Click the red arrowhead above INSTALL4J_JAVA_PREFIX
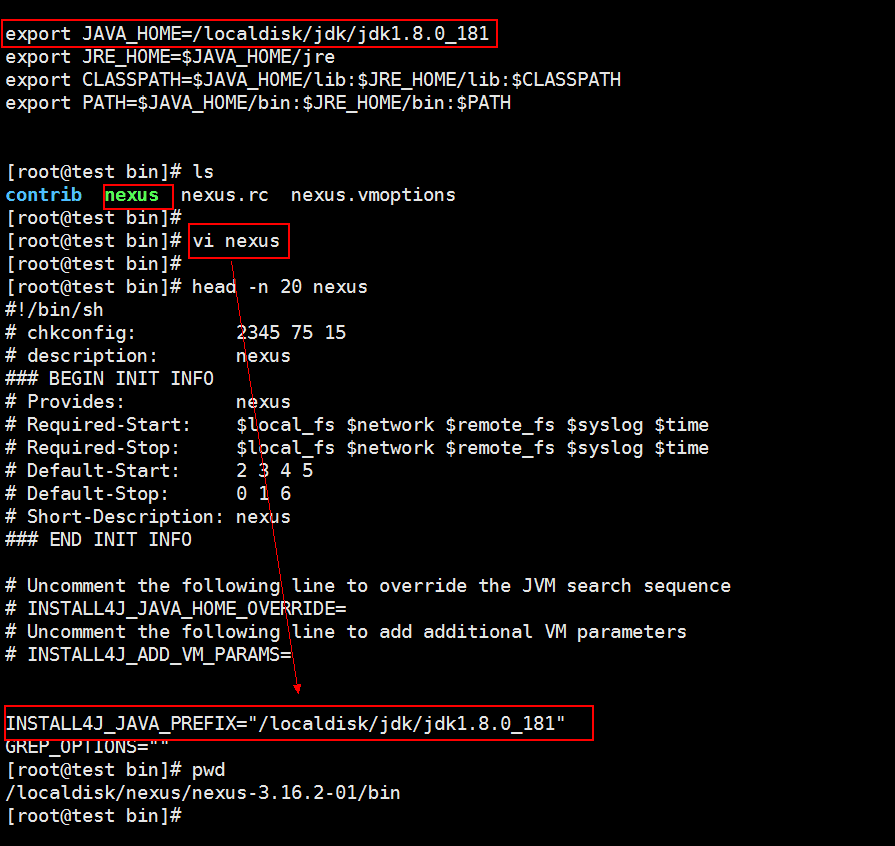Viewport: 895px width, 846px height. [297, 688]
